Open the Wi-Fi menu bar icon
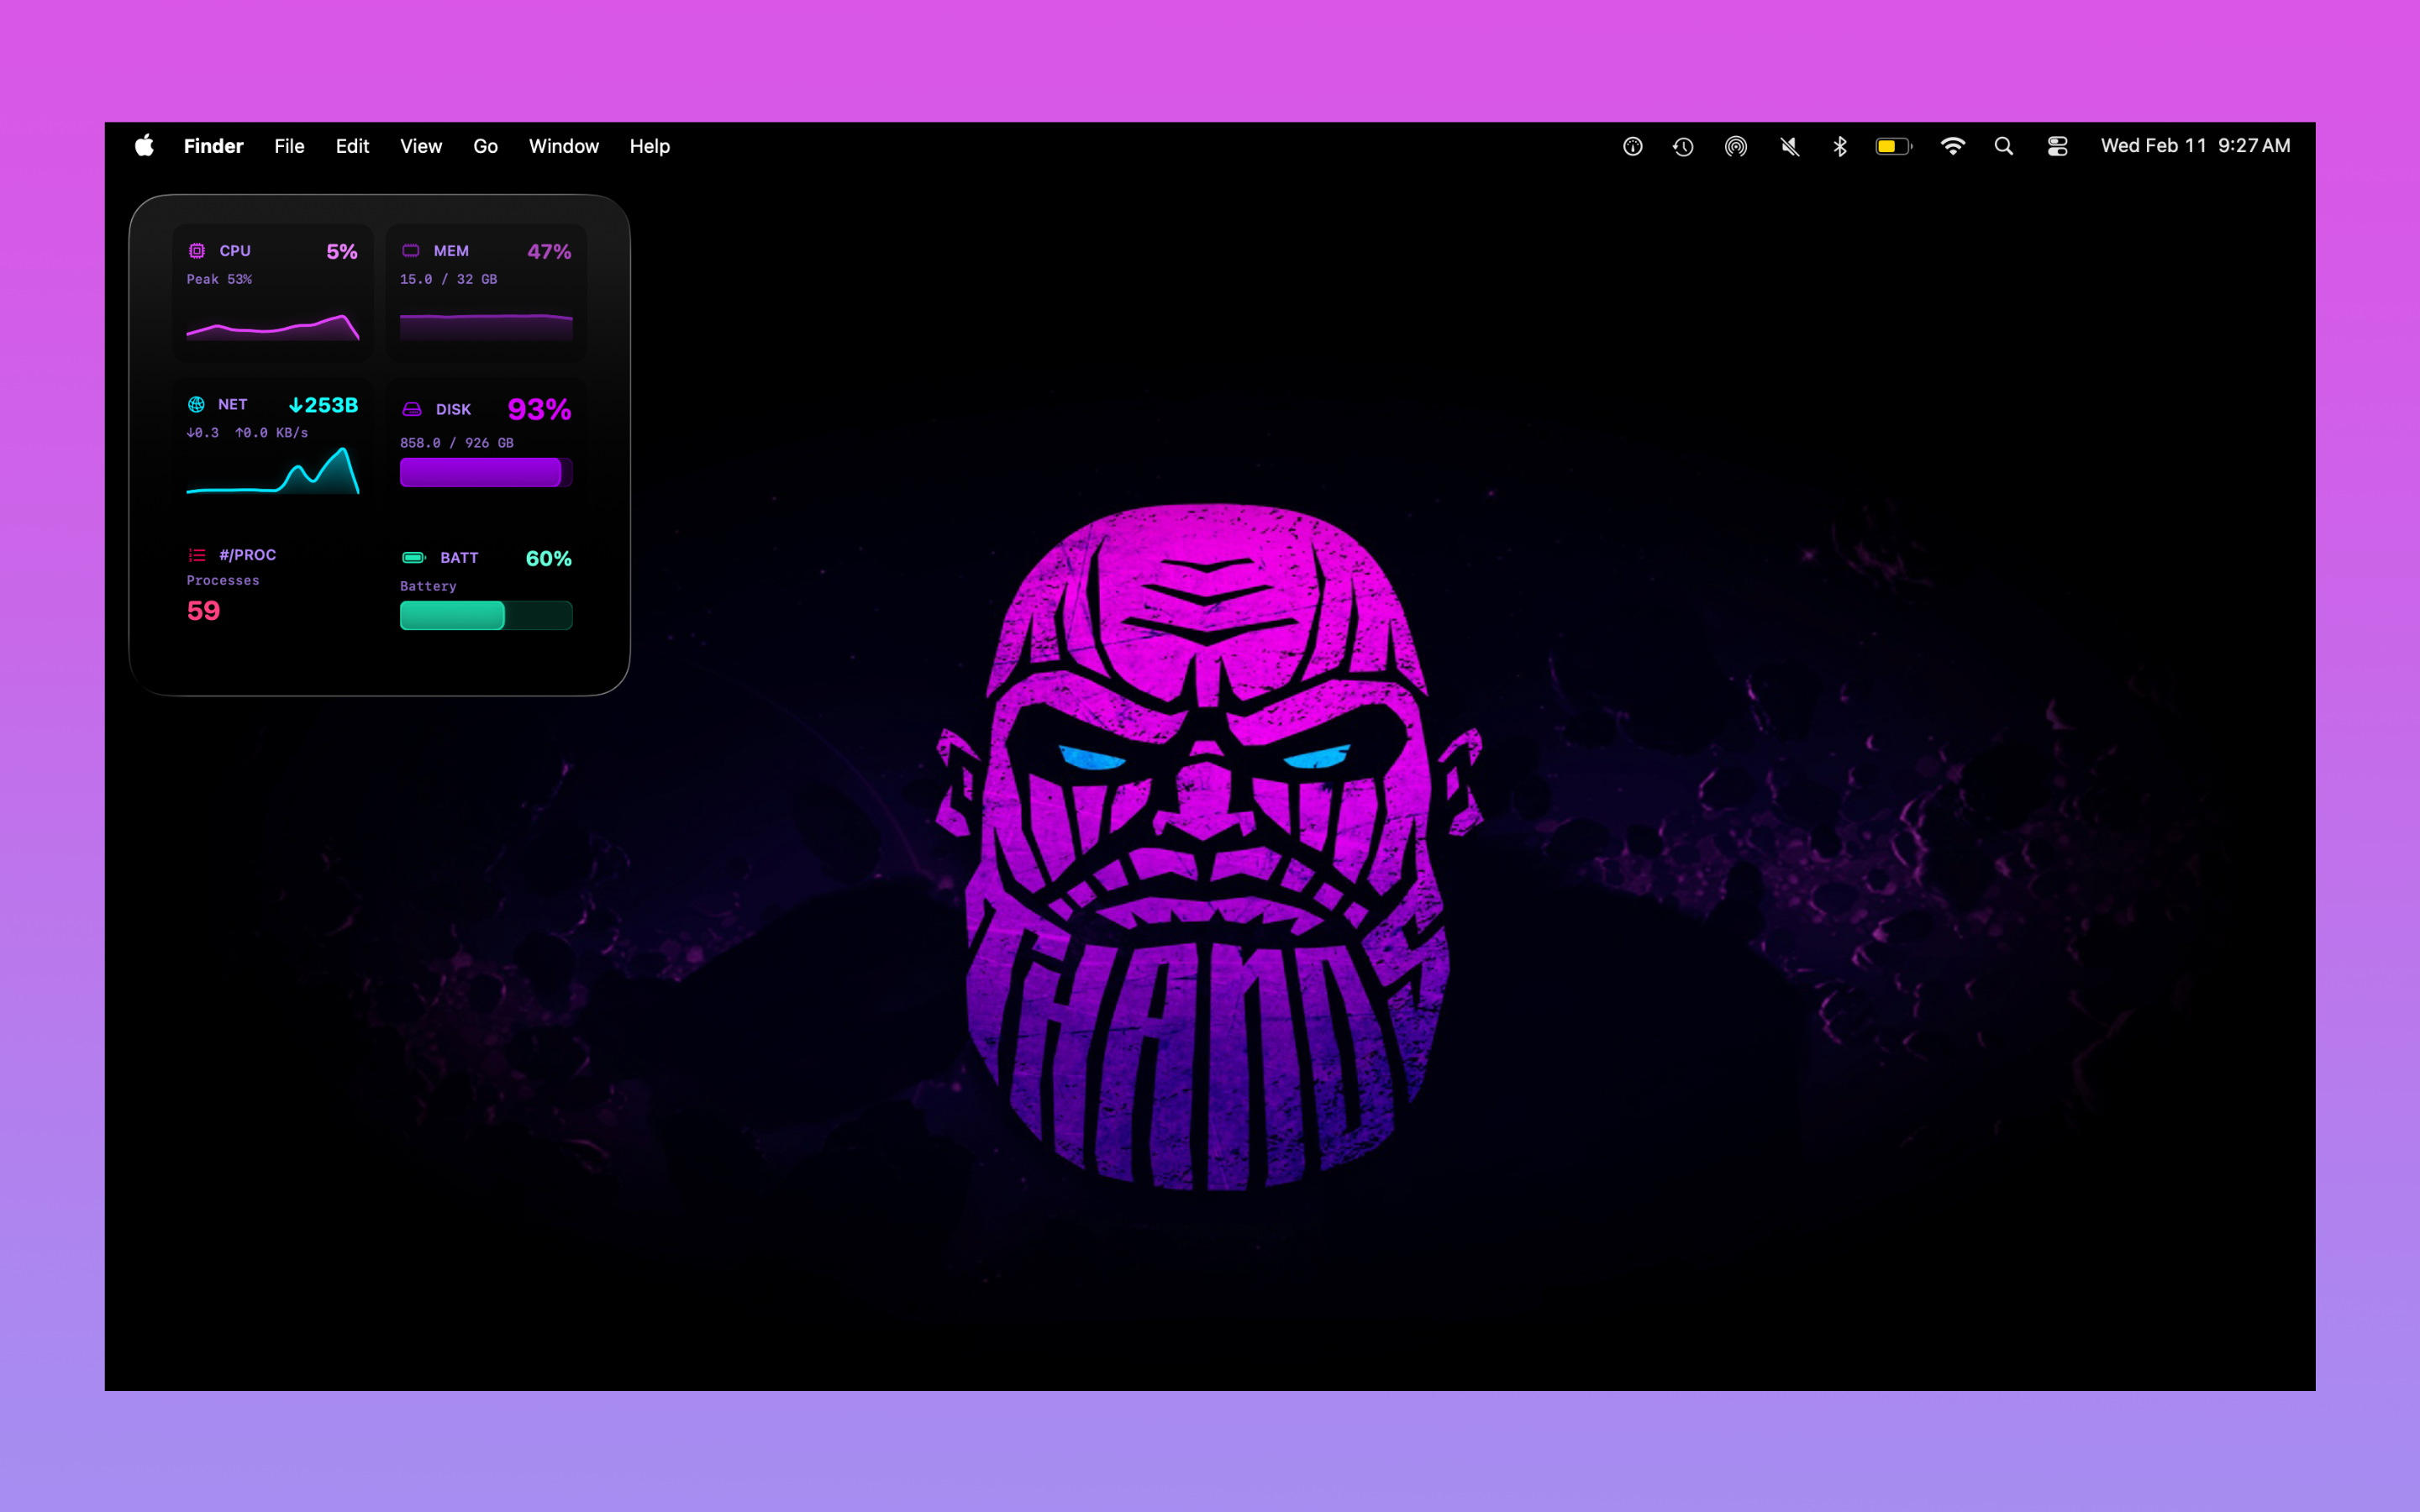The image size is (2420, 1512). 1952,146
